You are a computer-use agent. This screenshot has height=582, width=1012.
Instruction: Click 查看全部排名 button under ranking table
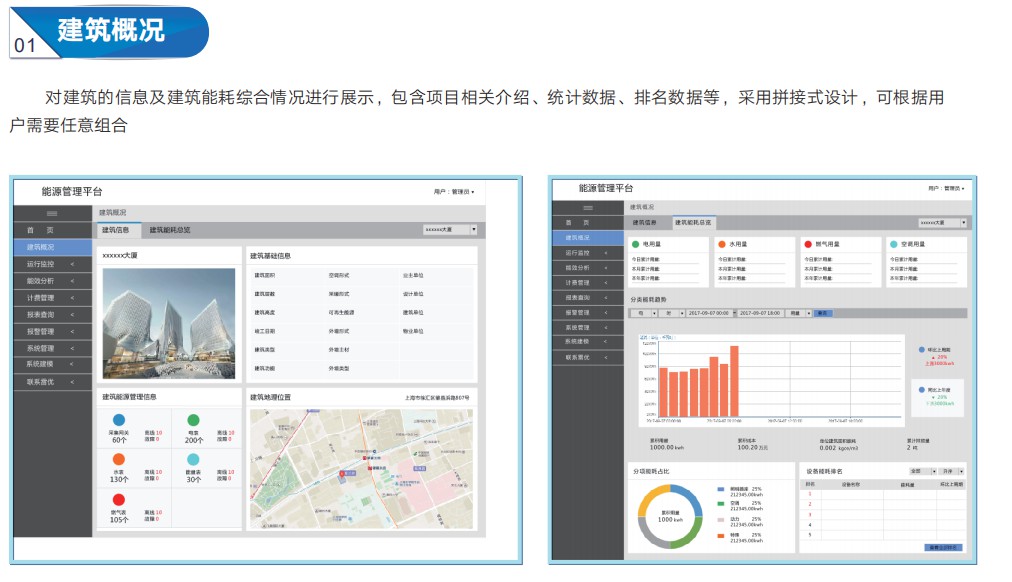[944, 547]
